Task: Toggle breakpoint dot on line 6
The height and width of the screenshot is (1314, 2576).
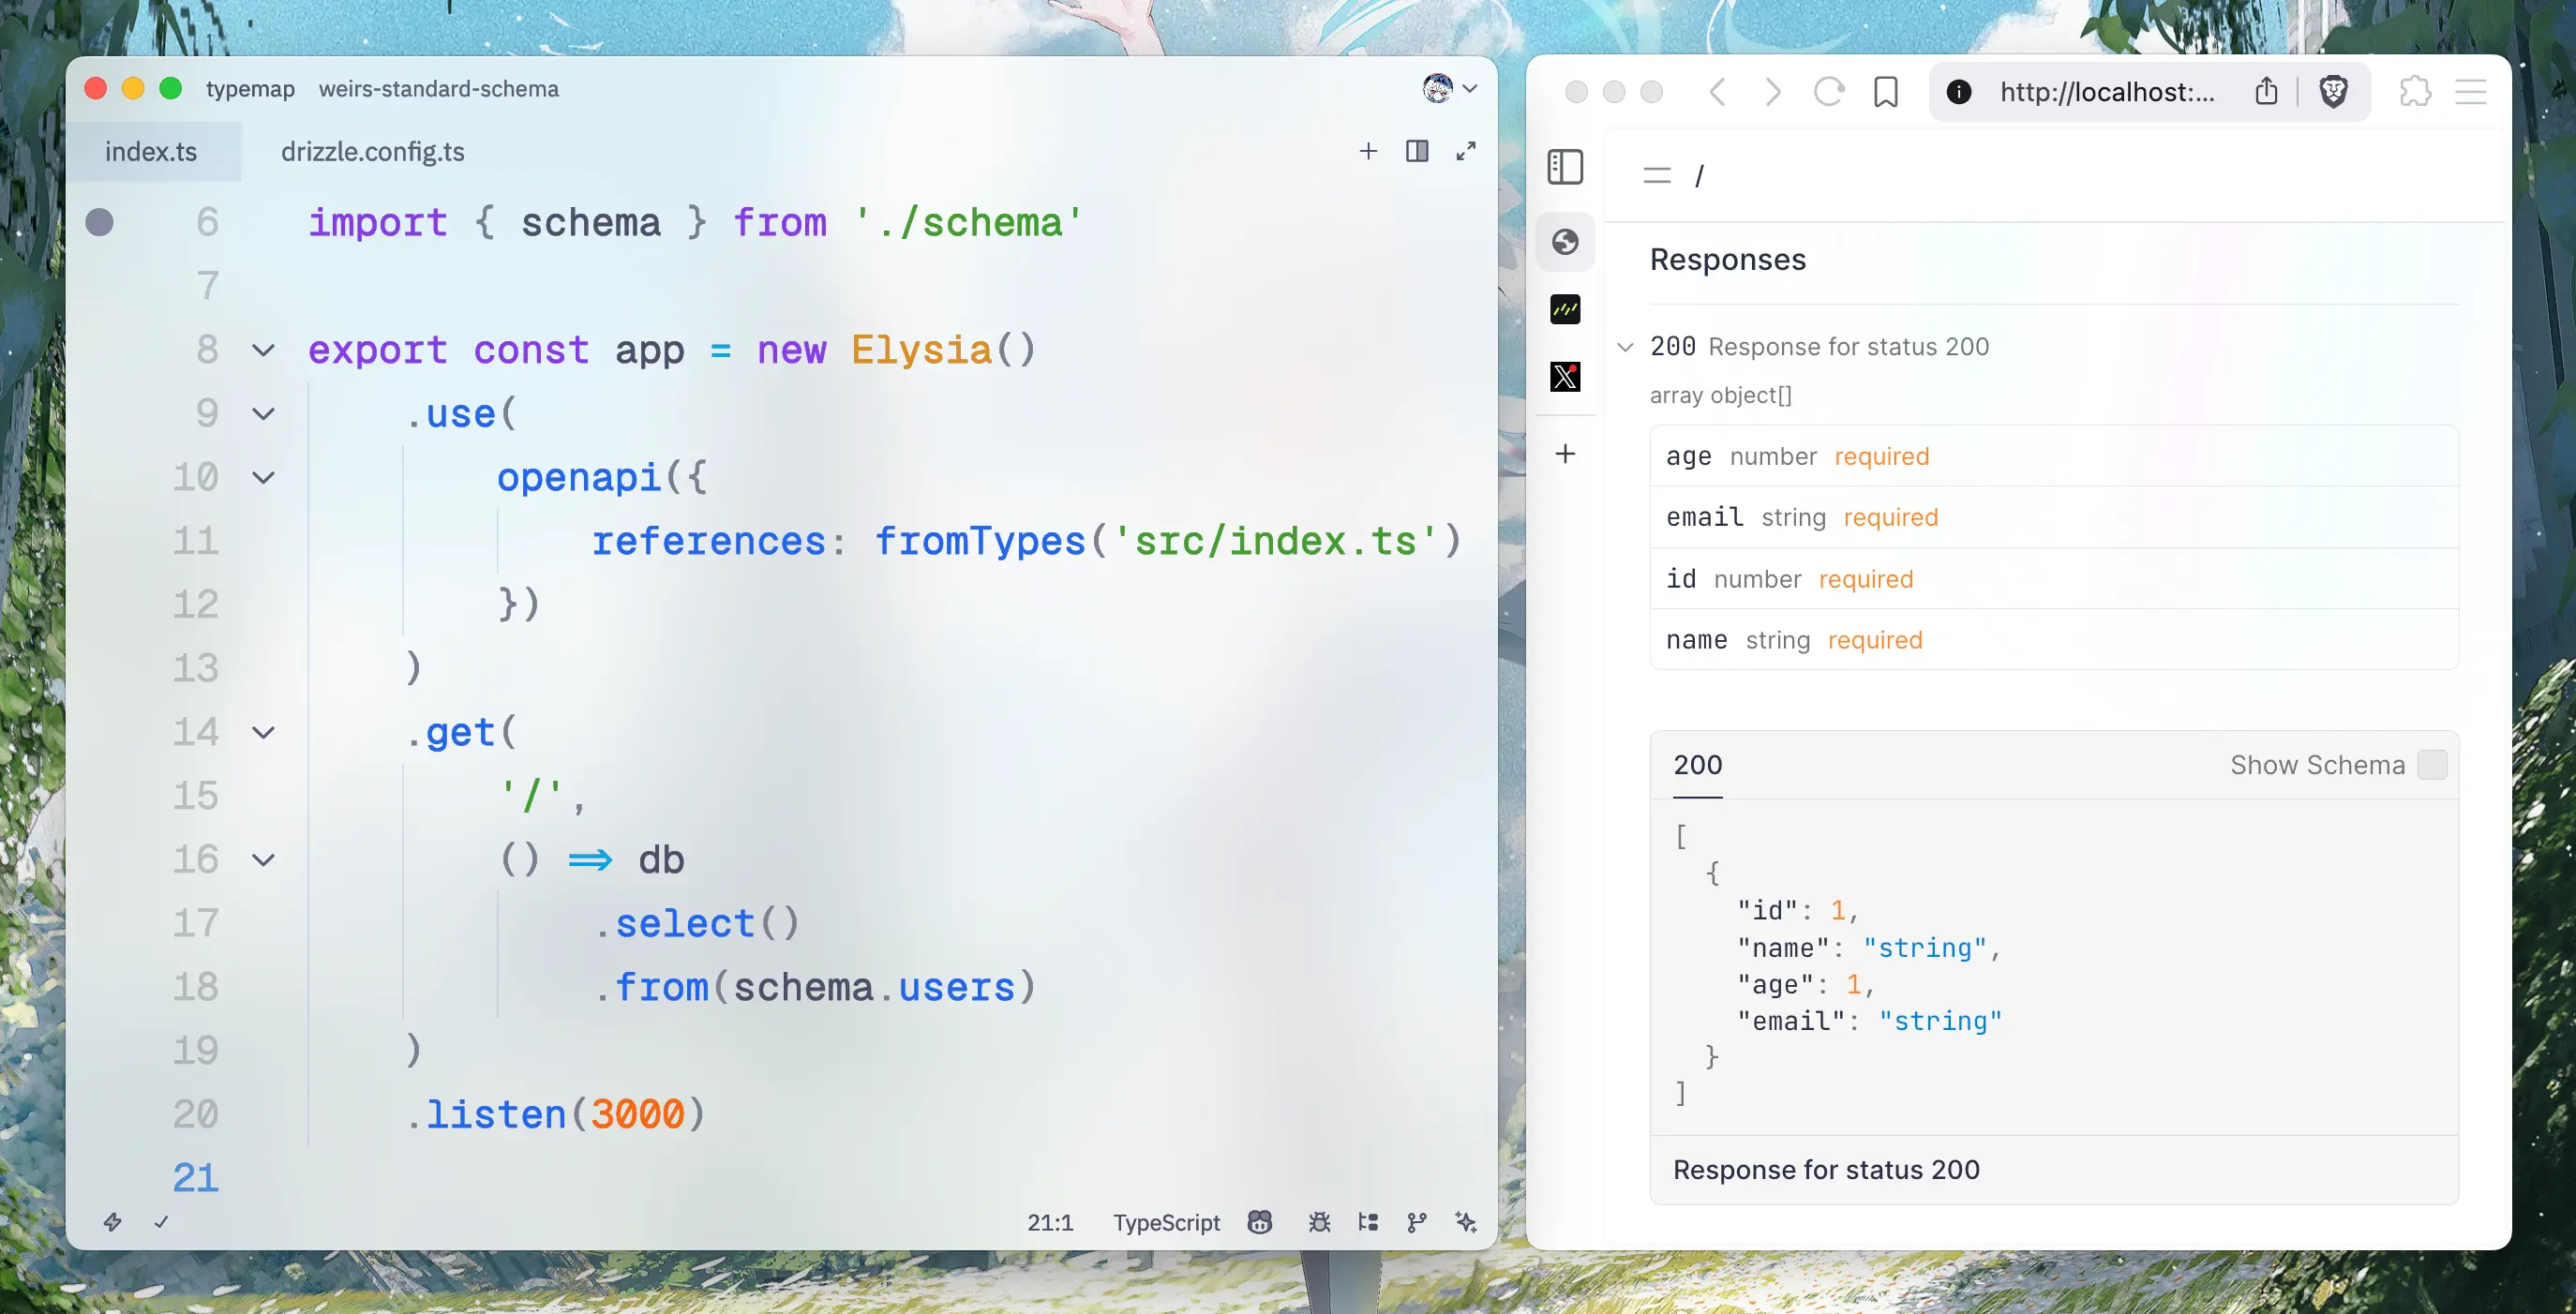Action: [99, 222]
